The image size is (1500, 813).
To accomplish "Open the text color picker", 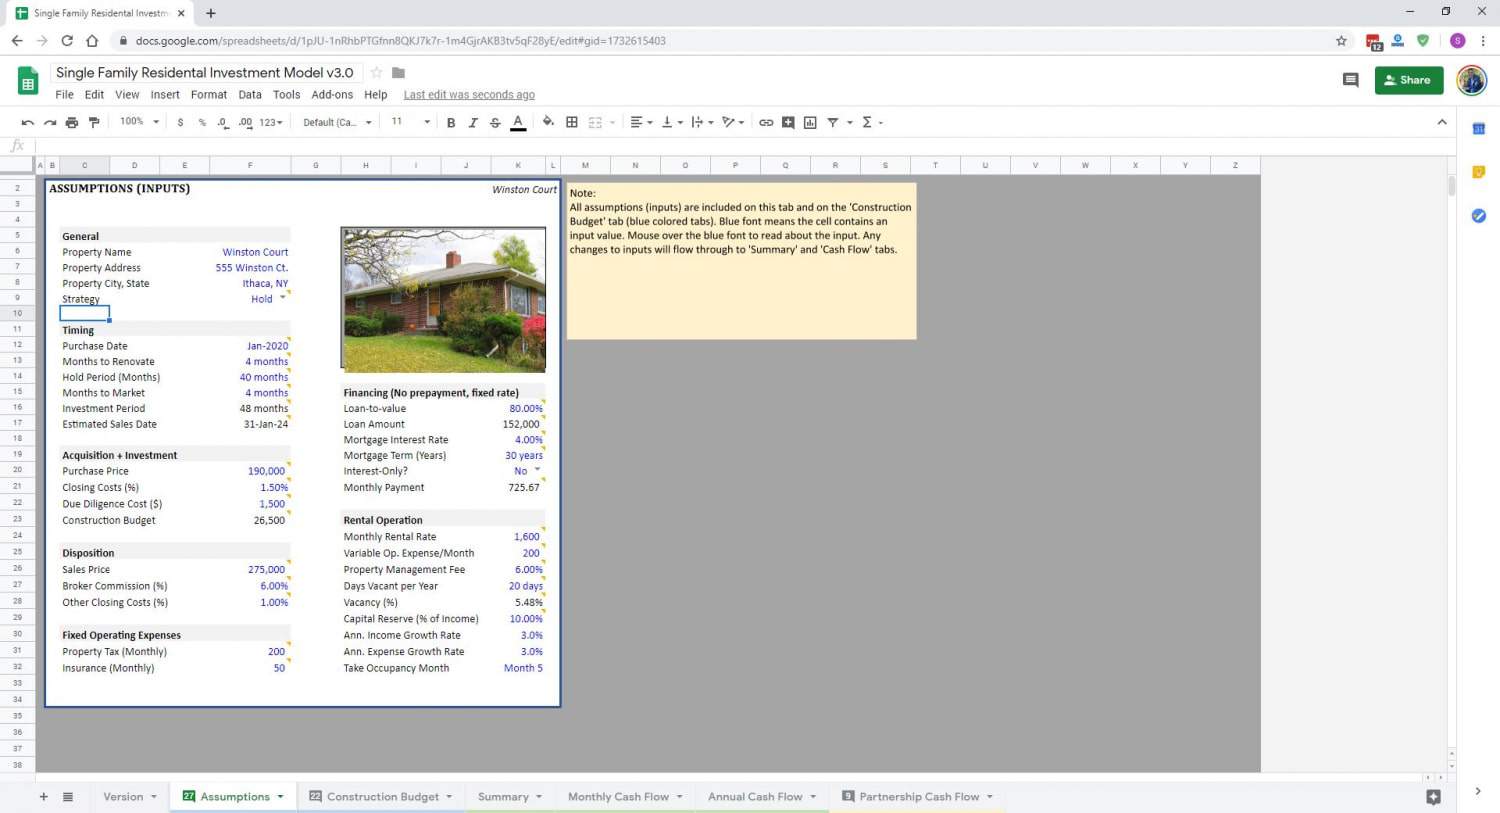I will click(x=517, y=121).
